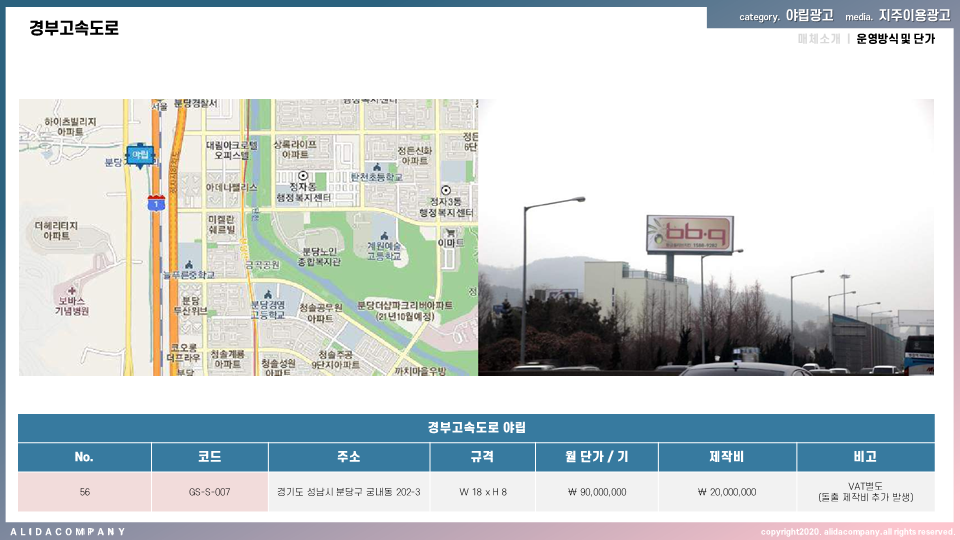Click the 경부고속도로 야립 table title bar
Viewport: 960px width, 540px height.
(476, 428)
